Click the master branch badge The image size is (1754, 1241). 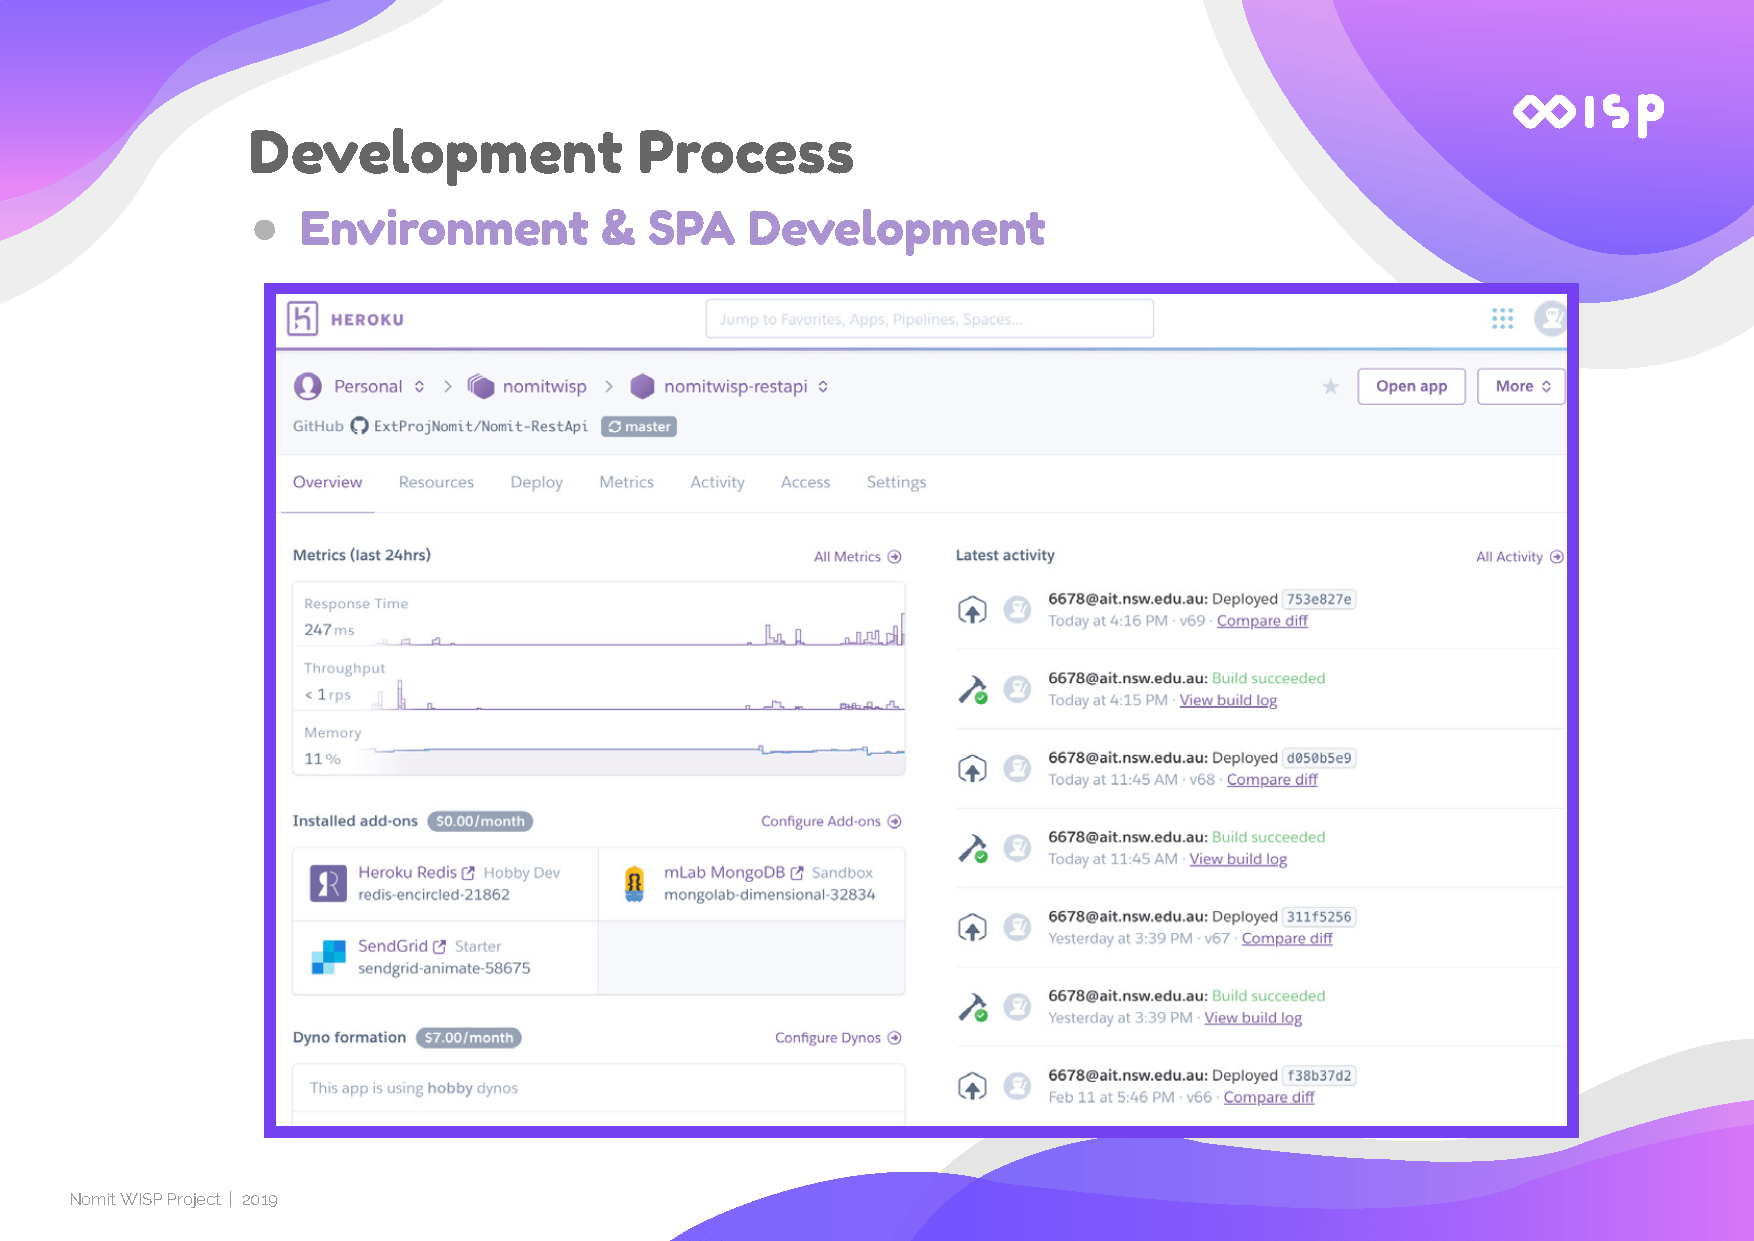(x=639, y=427)
